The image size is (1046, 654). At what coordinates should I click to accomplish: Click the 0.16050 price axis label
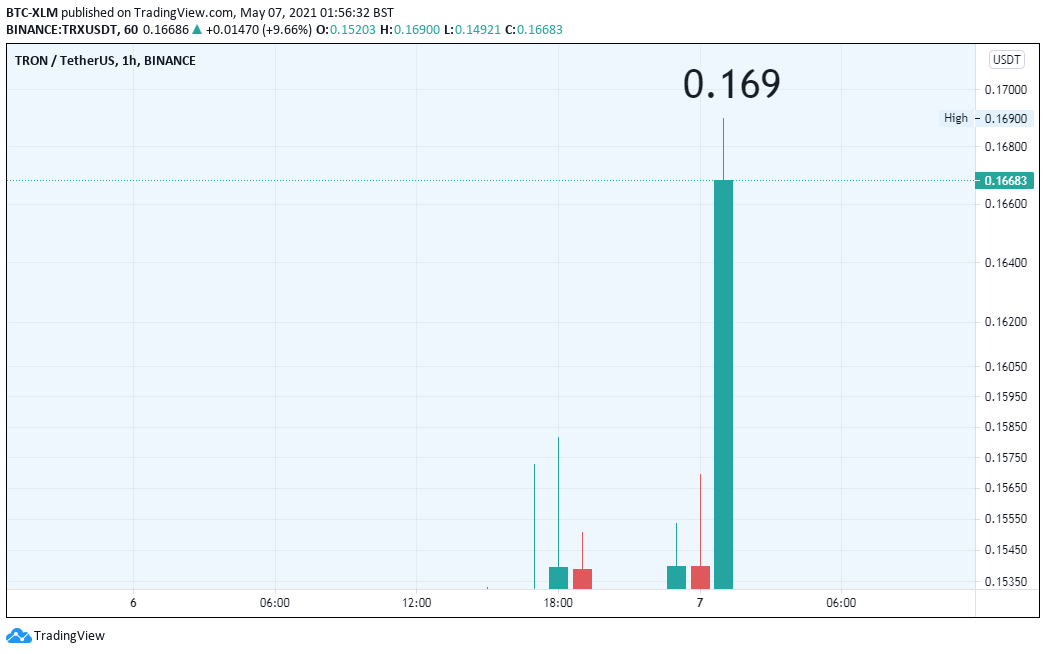pos(1006,366)
